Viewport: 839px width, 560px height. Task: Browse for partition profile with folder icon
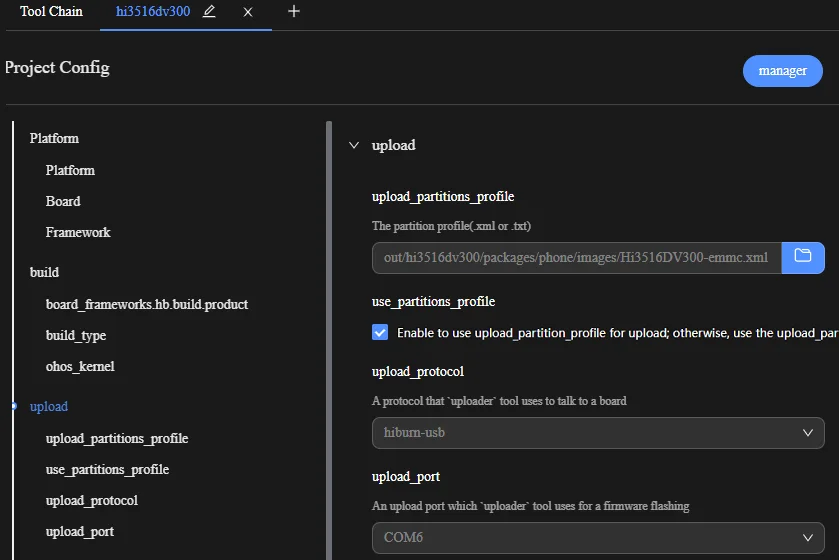(803, 258)
